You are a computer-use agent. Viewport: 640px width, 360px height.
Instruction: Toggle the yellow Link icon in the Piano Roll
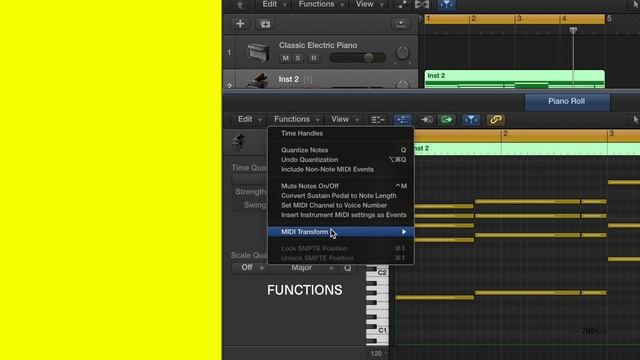click(496, 120)
